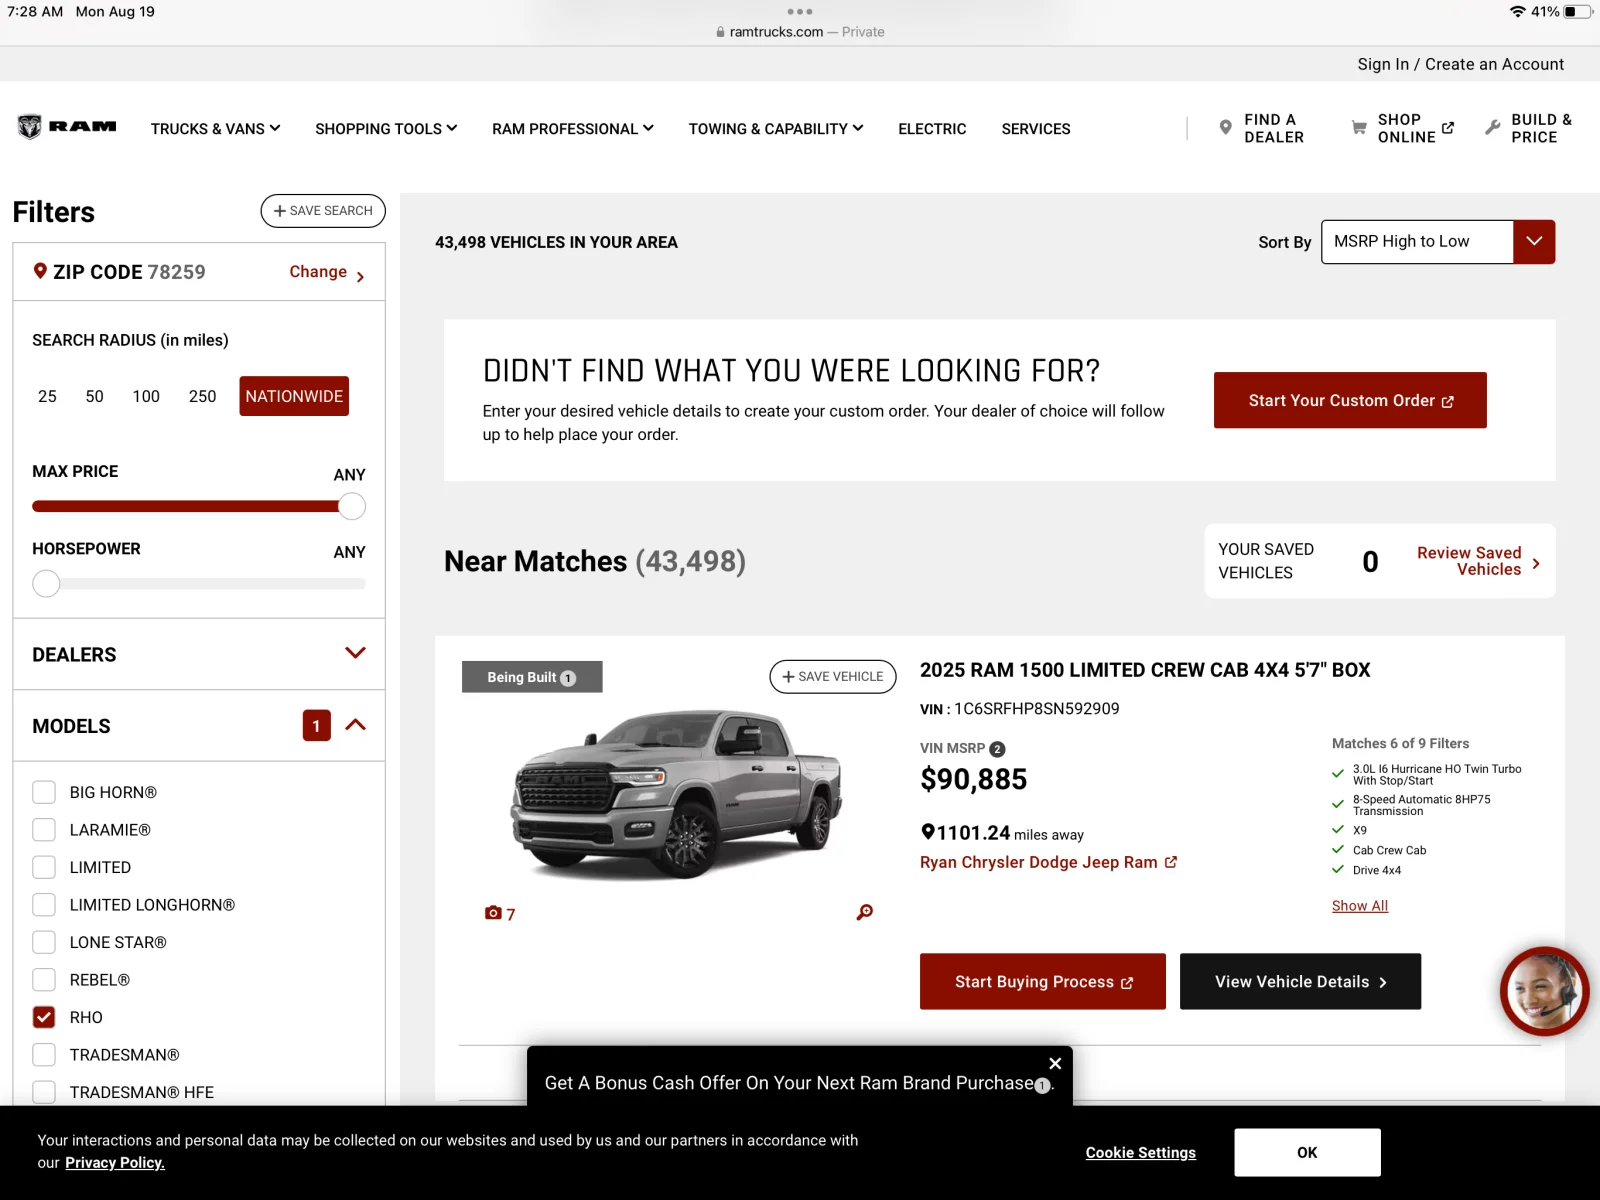Click the Find a Dealer location pin icon
This screenshot has height=1200, width=1600.
coord(1225,128)
